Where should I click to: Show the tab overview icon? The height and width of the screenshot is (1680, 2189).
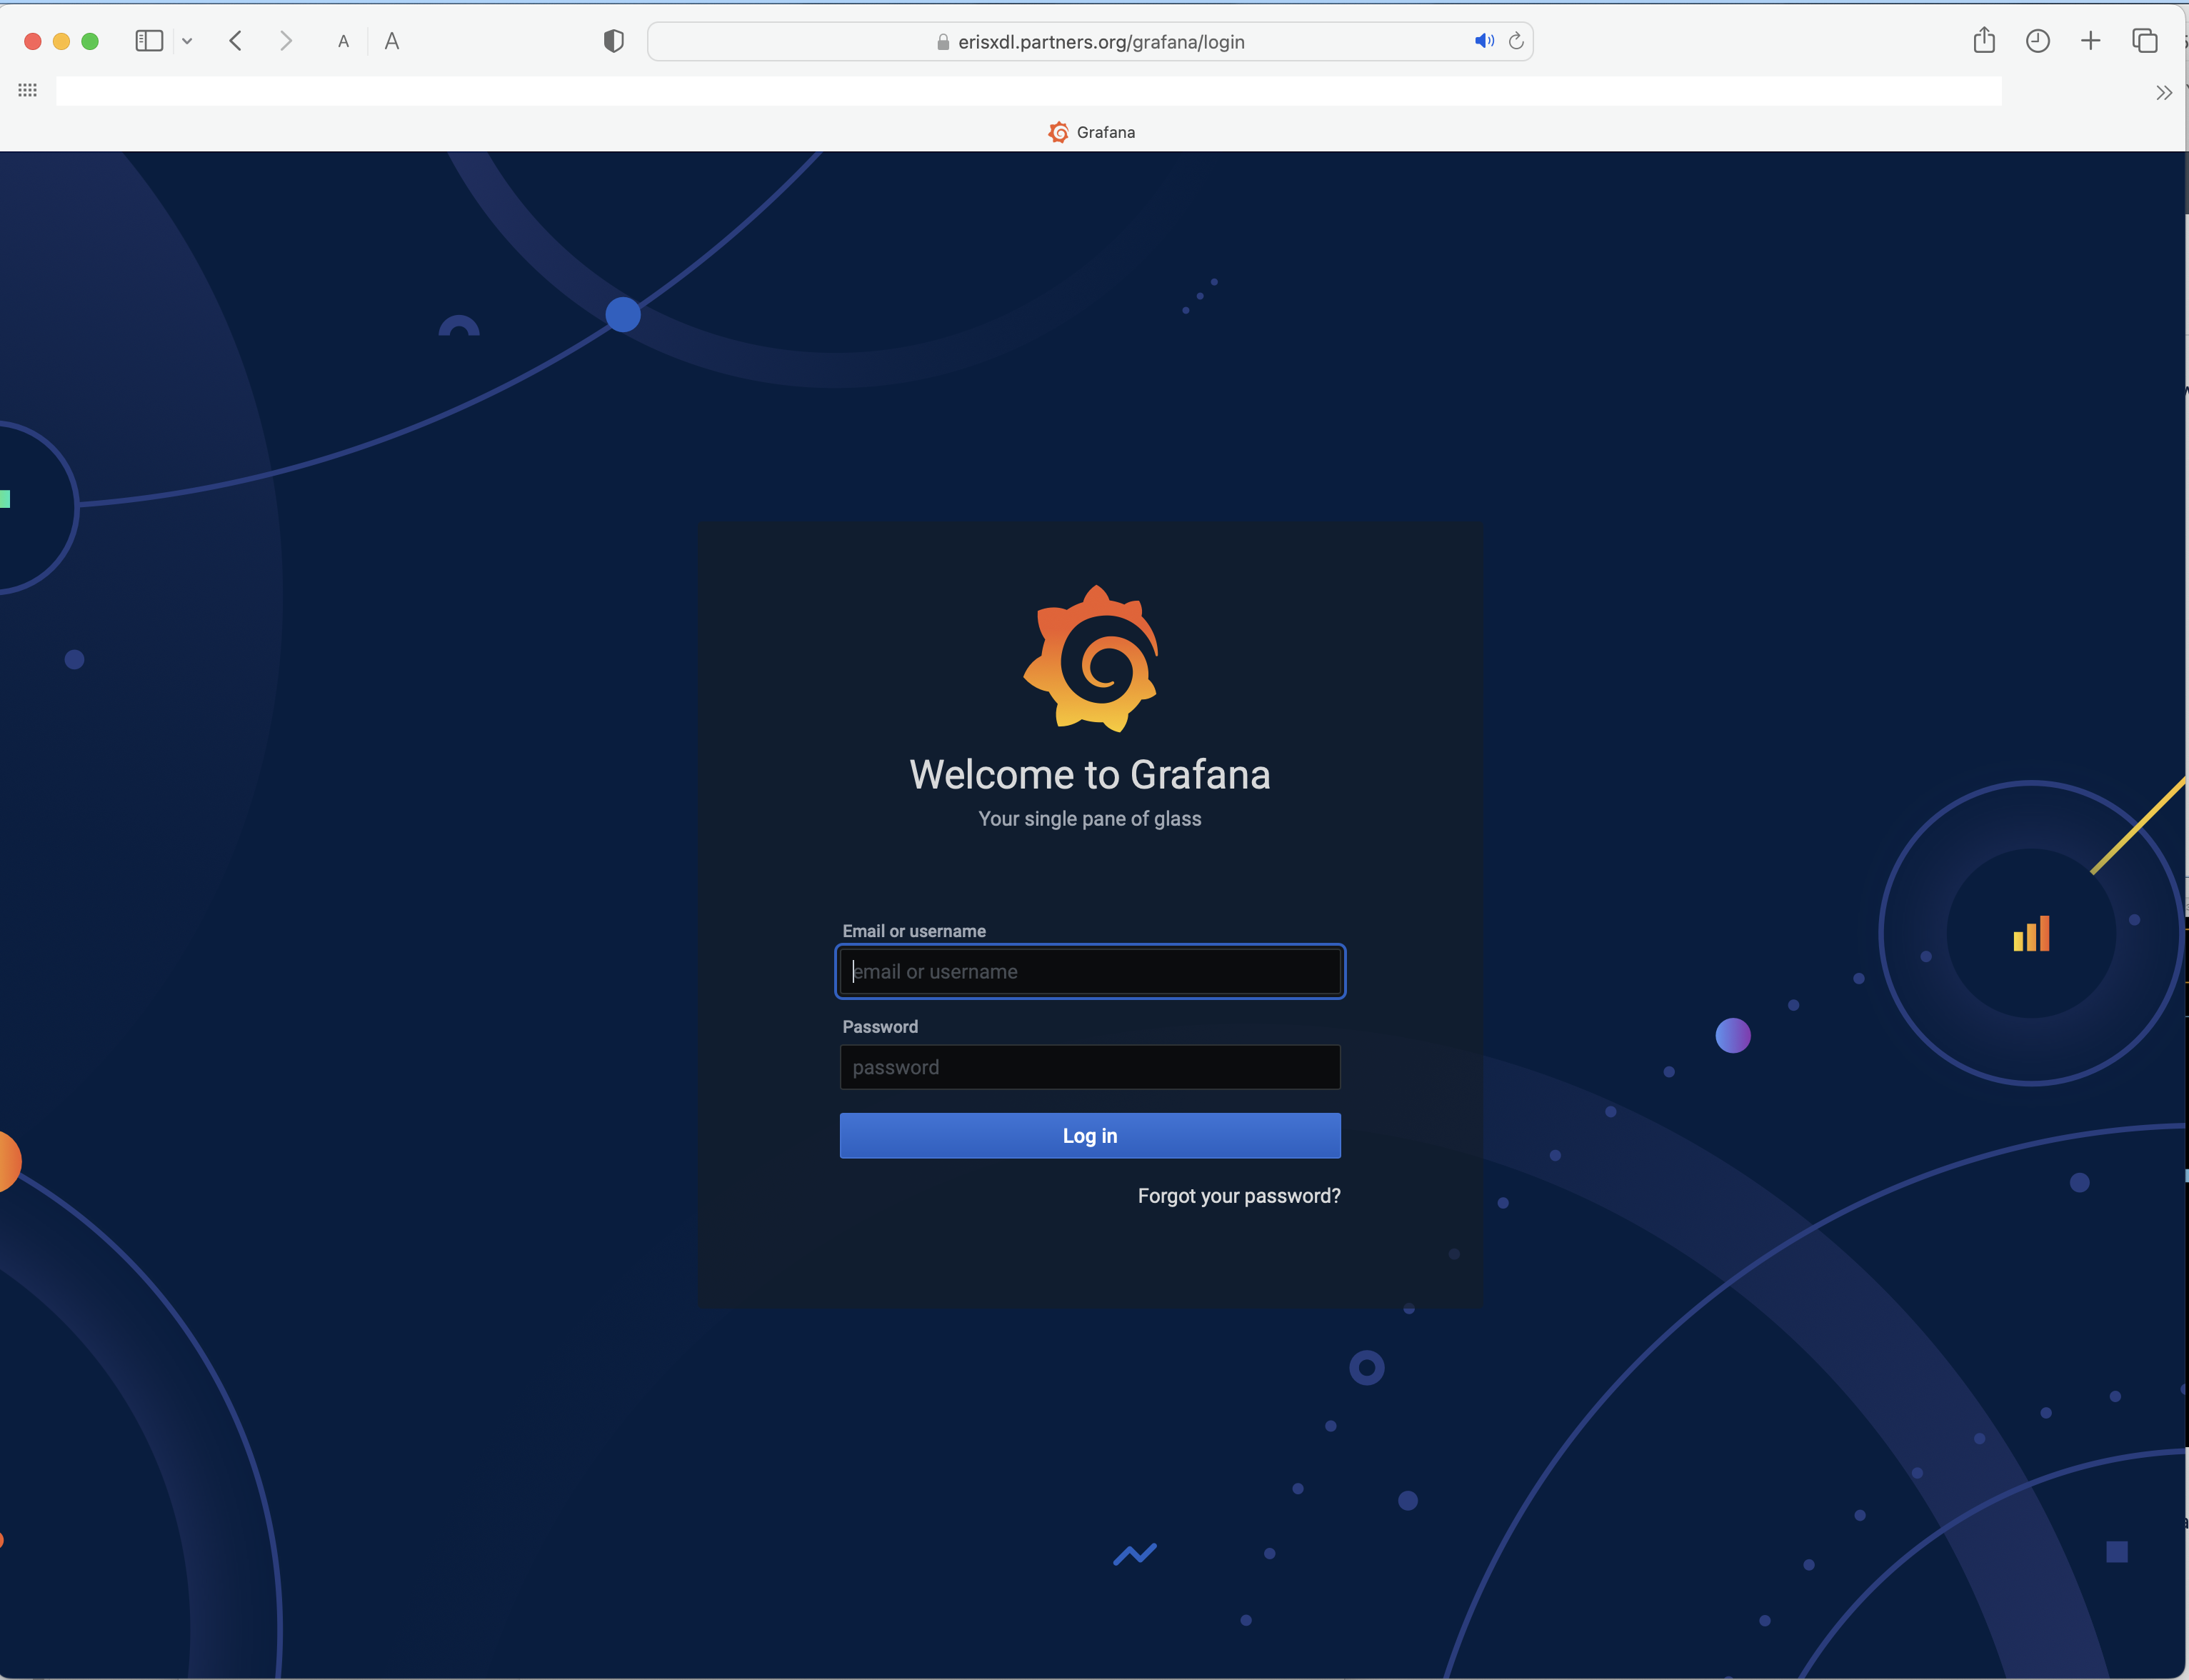[x=2144, y=41]
